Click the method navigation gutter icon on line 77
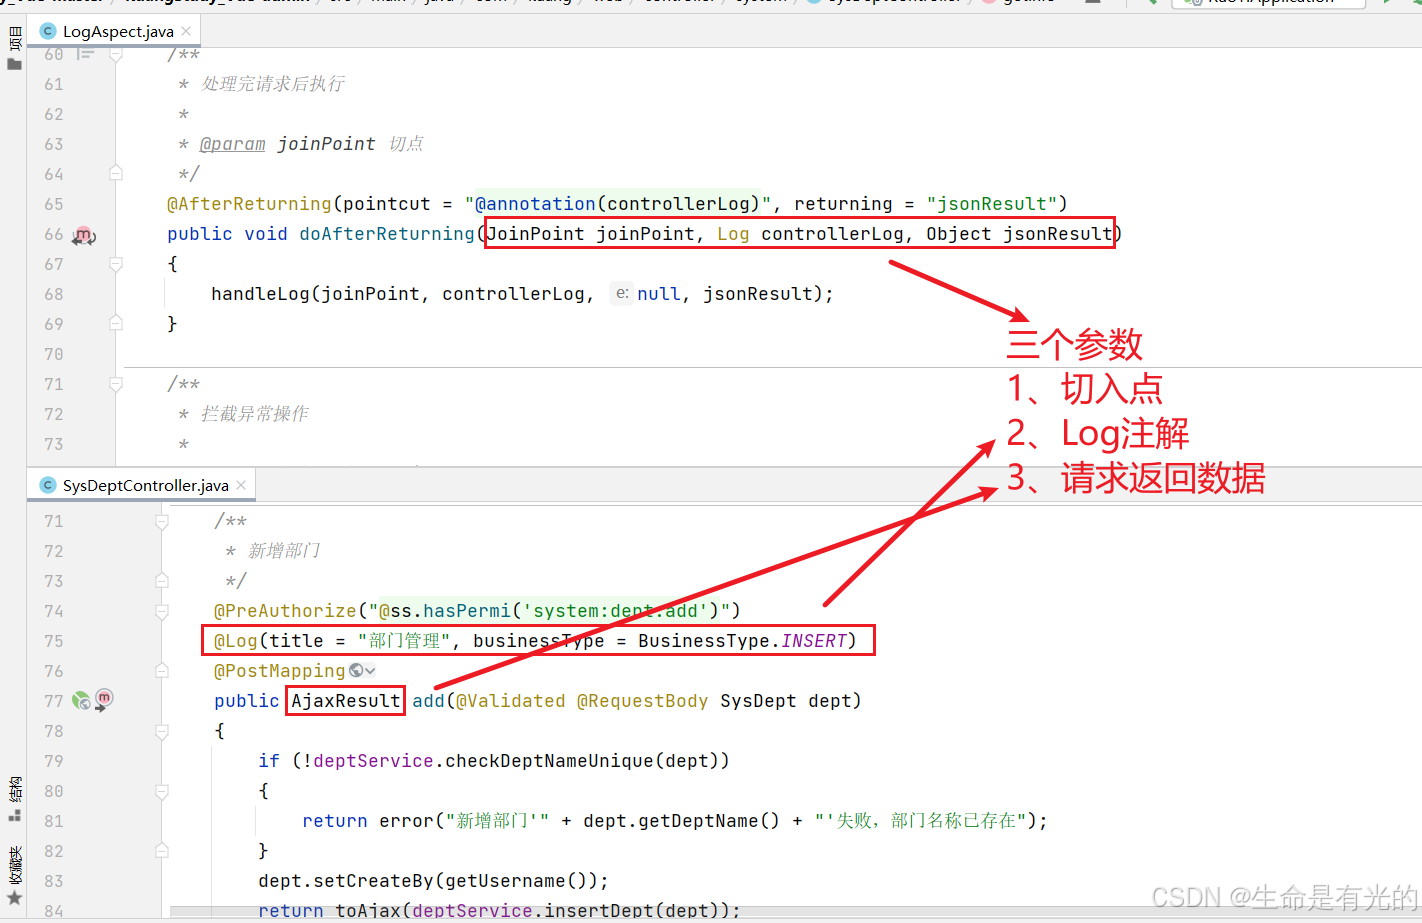 pyautogui.click(x=104, y=698)
